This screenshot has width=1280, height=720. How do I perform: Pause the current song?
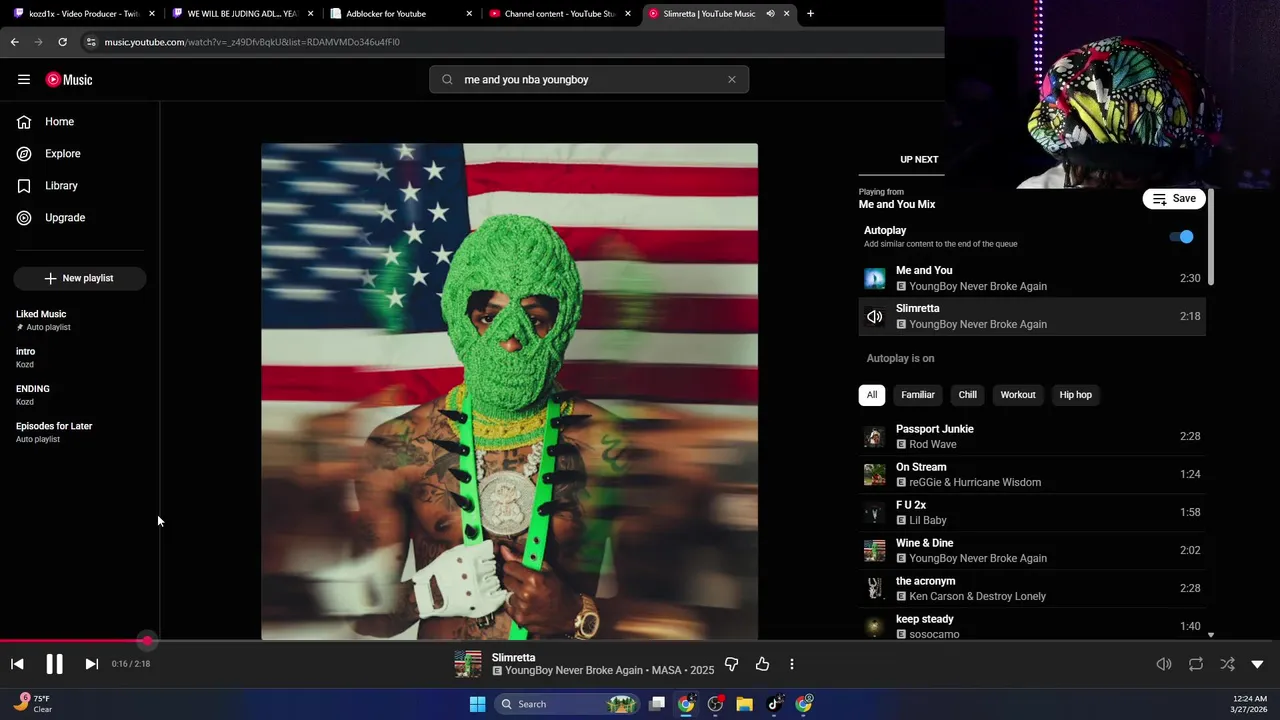[54, 664]
